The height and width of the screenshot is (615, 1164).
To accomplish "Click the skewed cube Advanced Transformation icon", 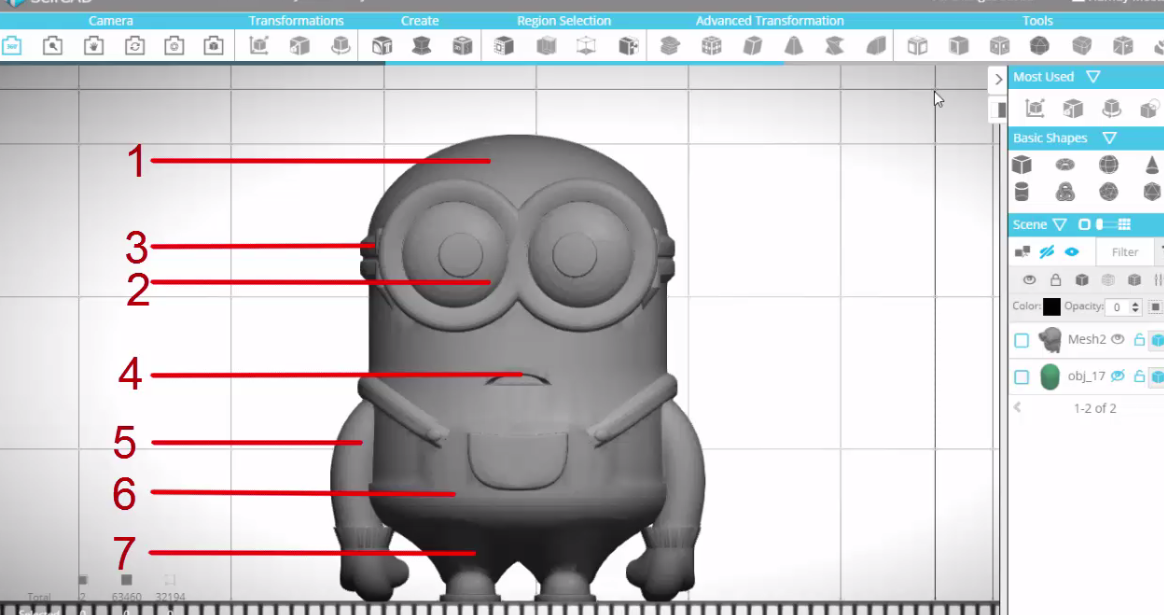I will tap(753, 46).
